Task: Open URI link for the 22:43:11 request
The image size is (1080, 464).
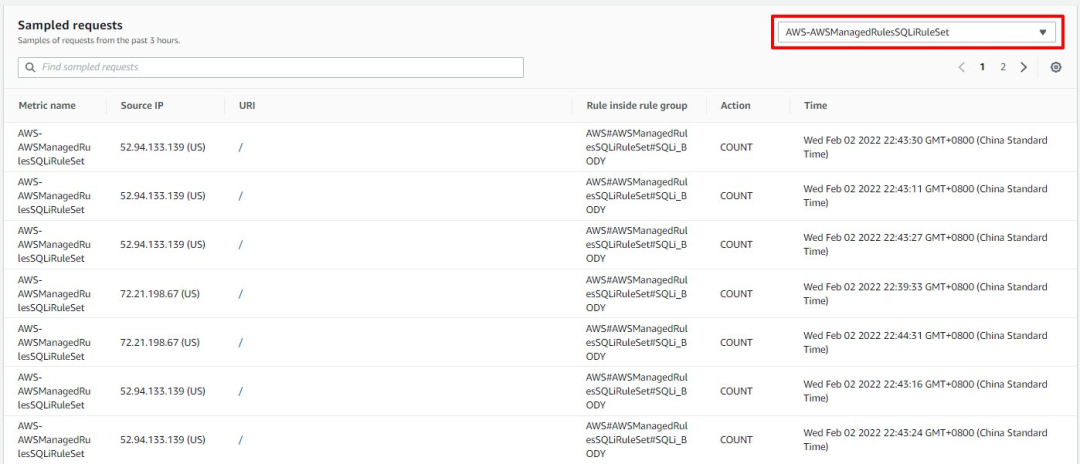Action: [x=241, y=196]
